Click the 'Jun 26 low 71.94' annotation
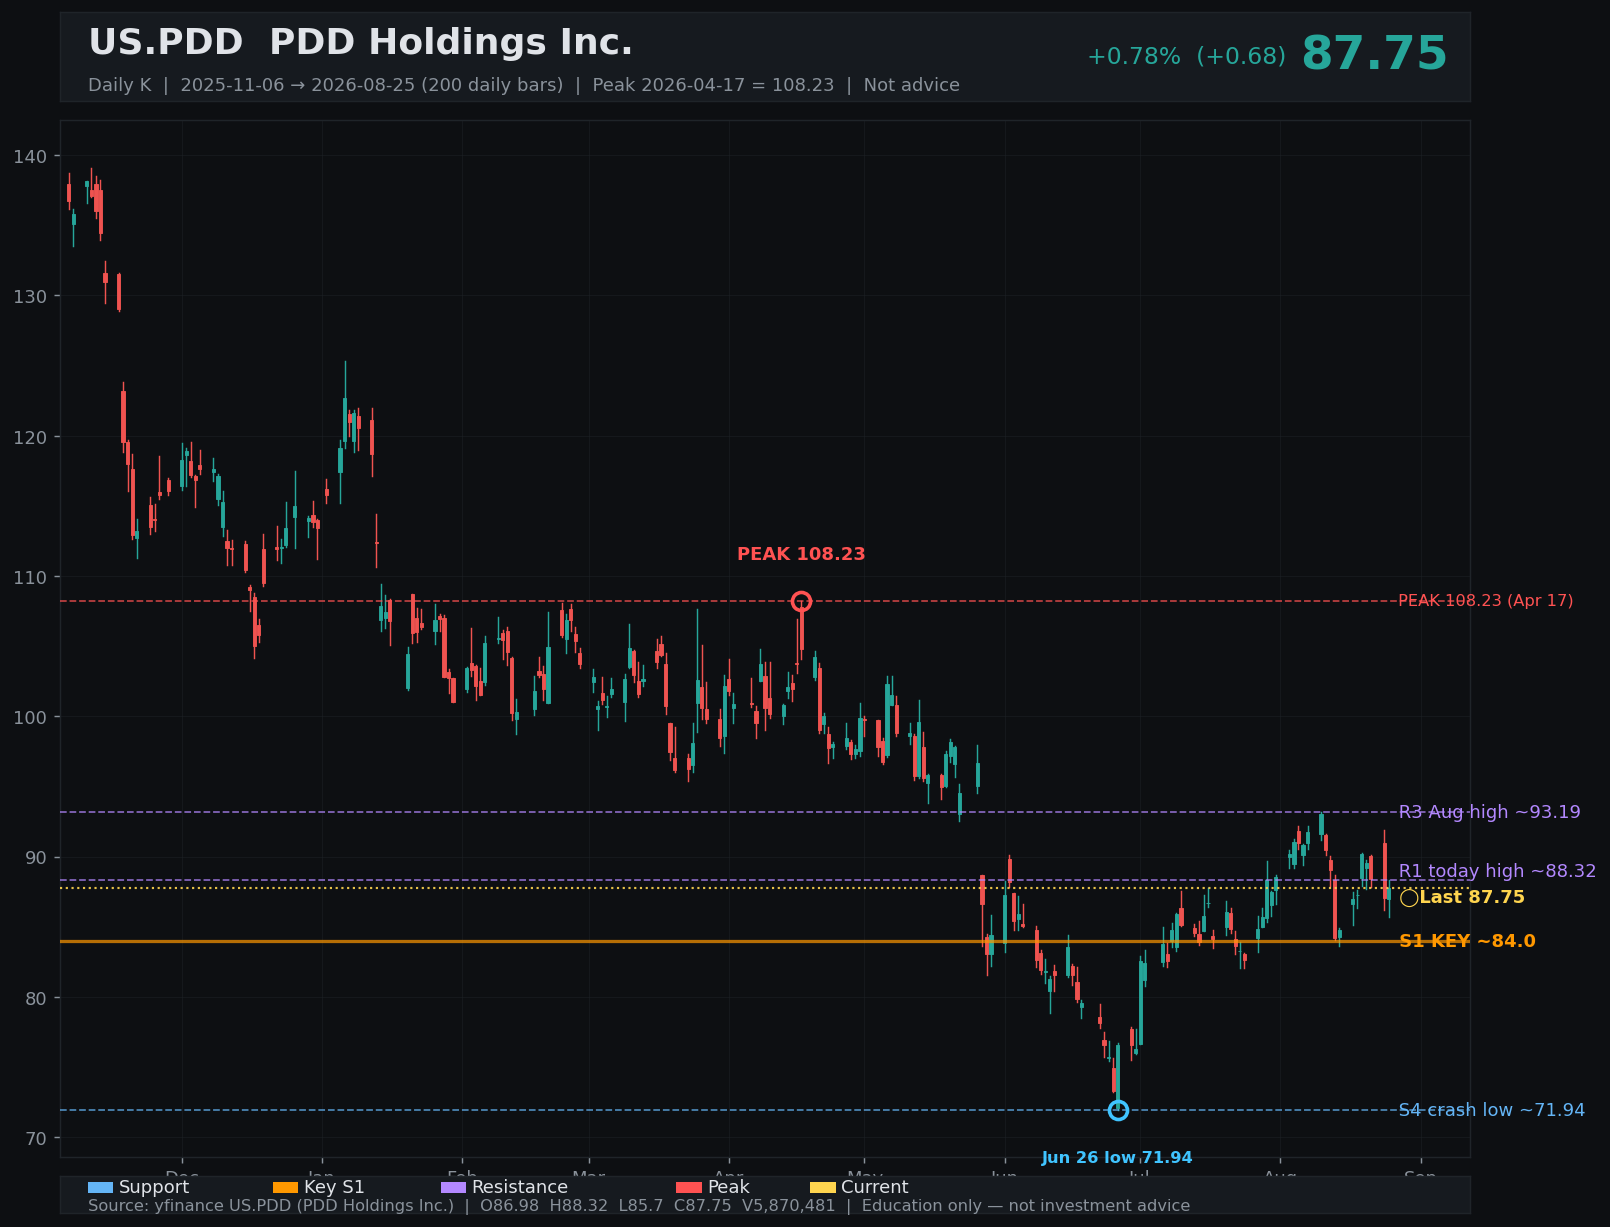 coord(1117,1158)
